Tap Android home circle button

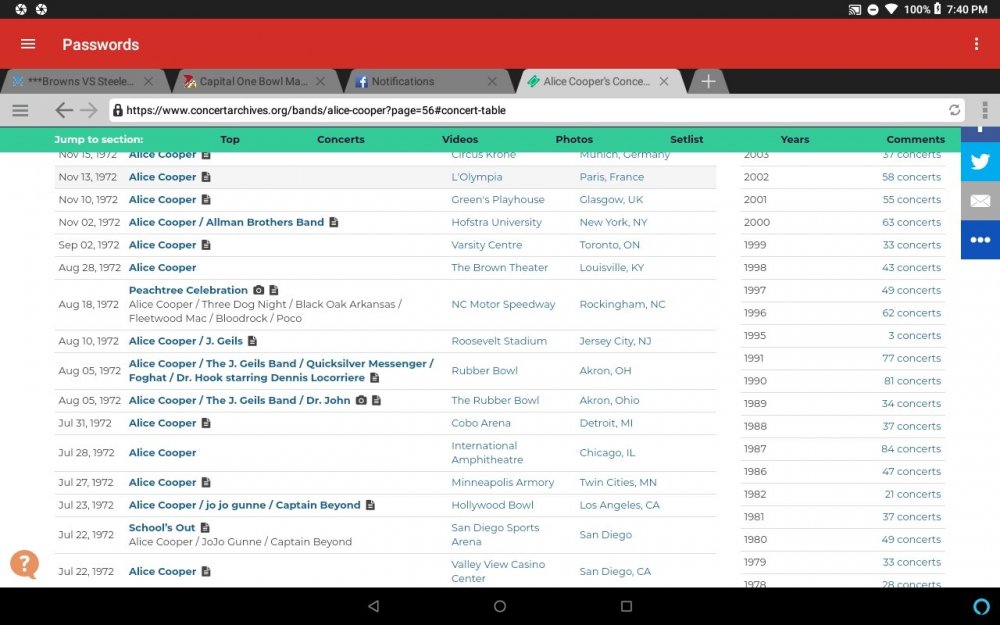(500, 606)
